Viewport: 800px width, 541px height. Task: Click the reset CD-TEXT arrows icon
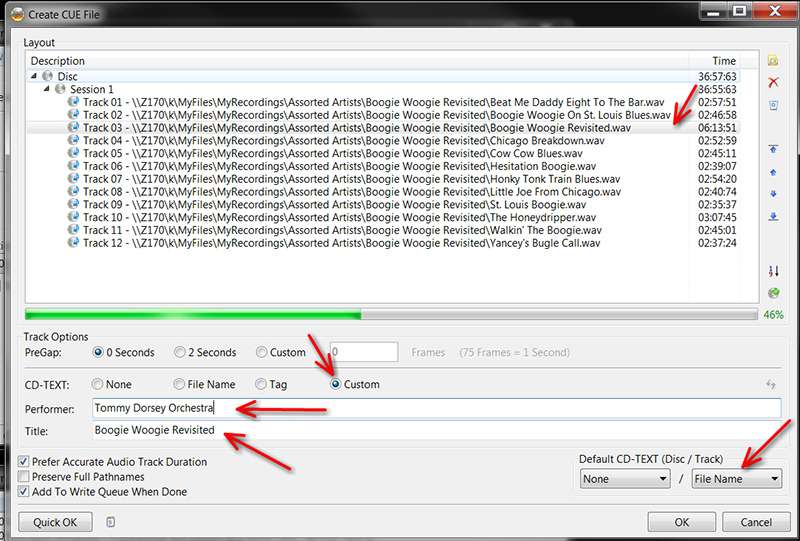tap(771, 384)
